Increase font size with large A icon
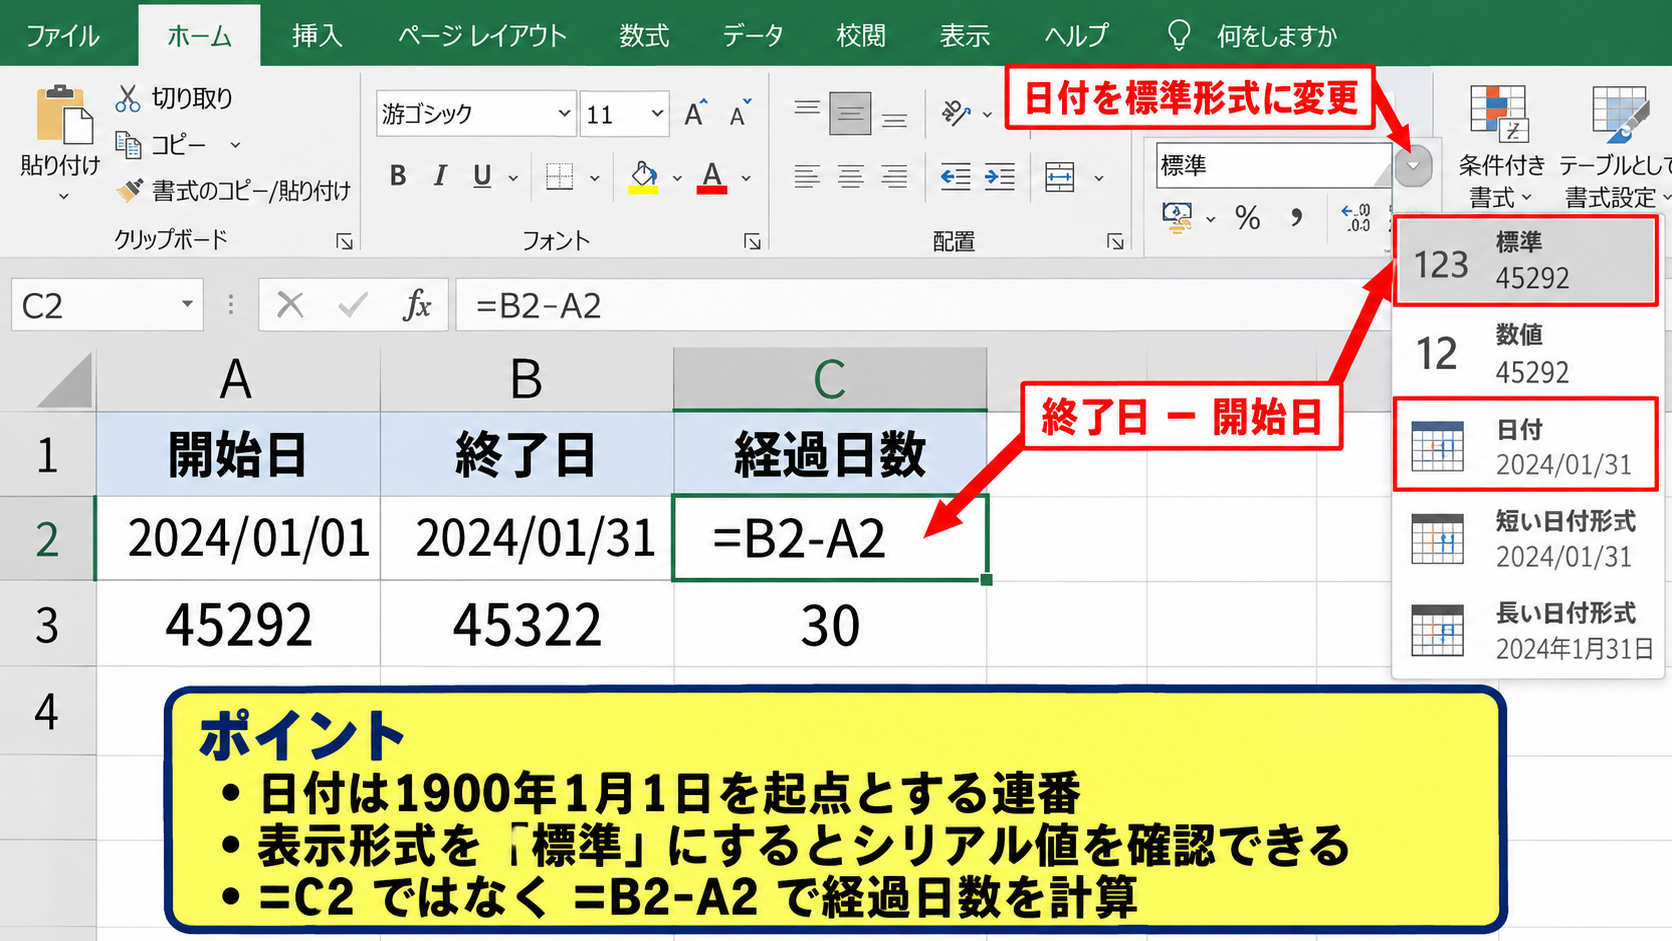The height and width of the screenshot is (941, 1672). [x=695, y=114]
